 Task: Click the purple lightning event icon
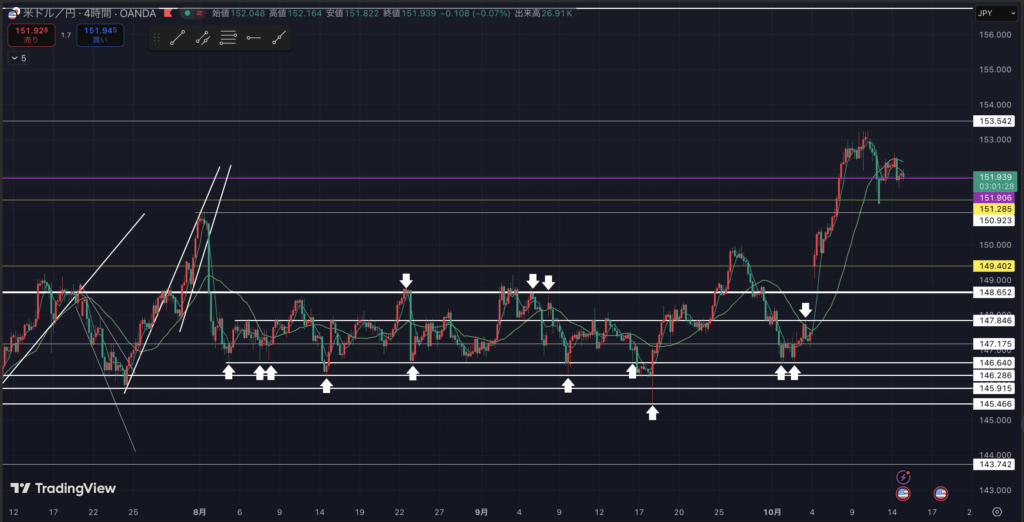coord(904,478)
